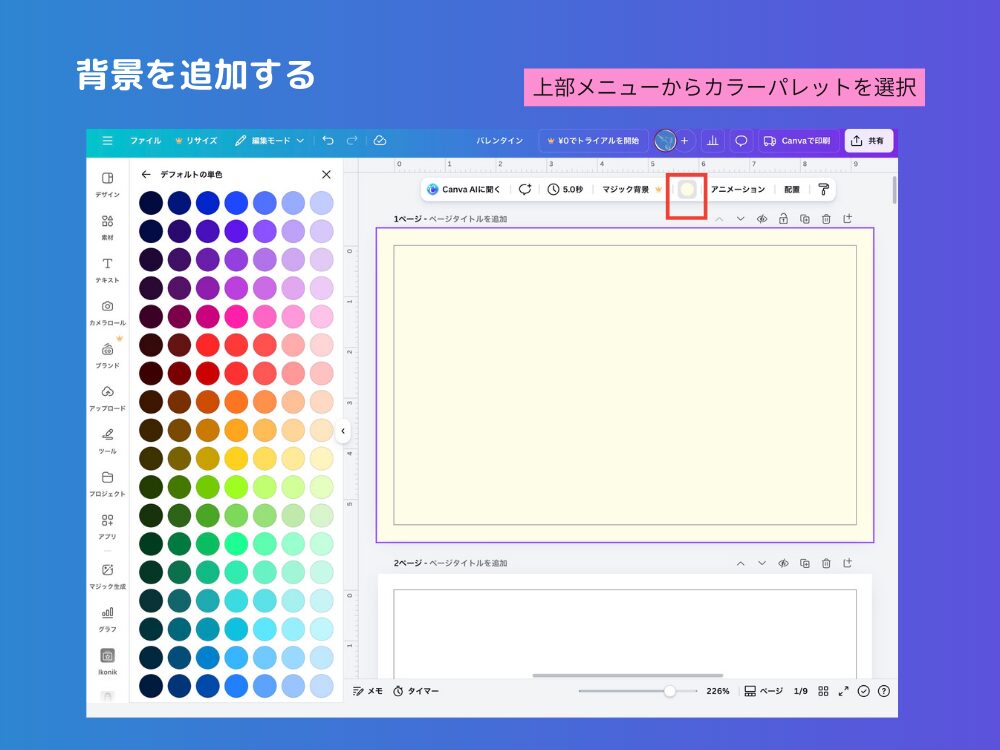
Task: Collapse the sidebar using the middle chevron
Action: coord(344,430)
